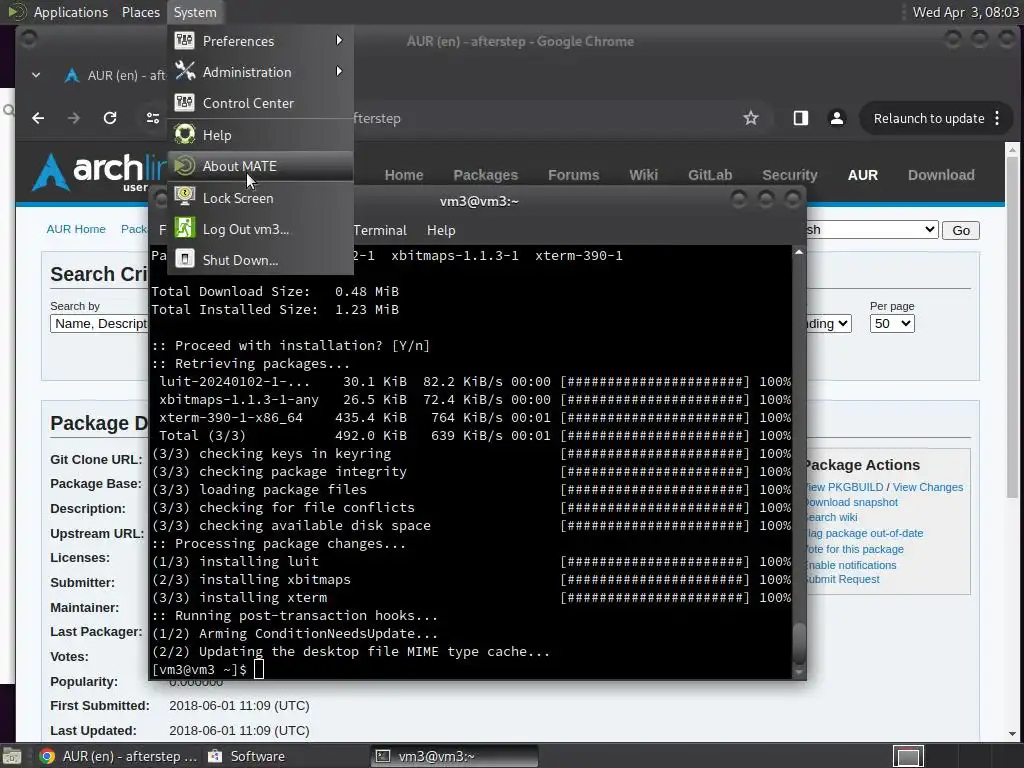Select Shut Down menu entry
The width and height of the screenshot is (1024, 768).
260,260
